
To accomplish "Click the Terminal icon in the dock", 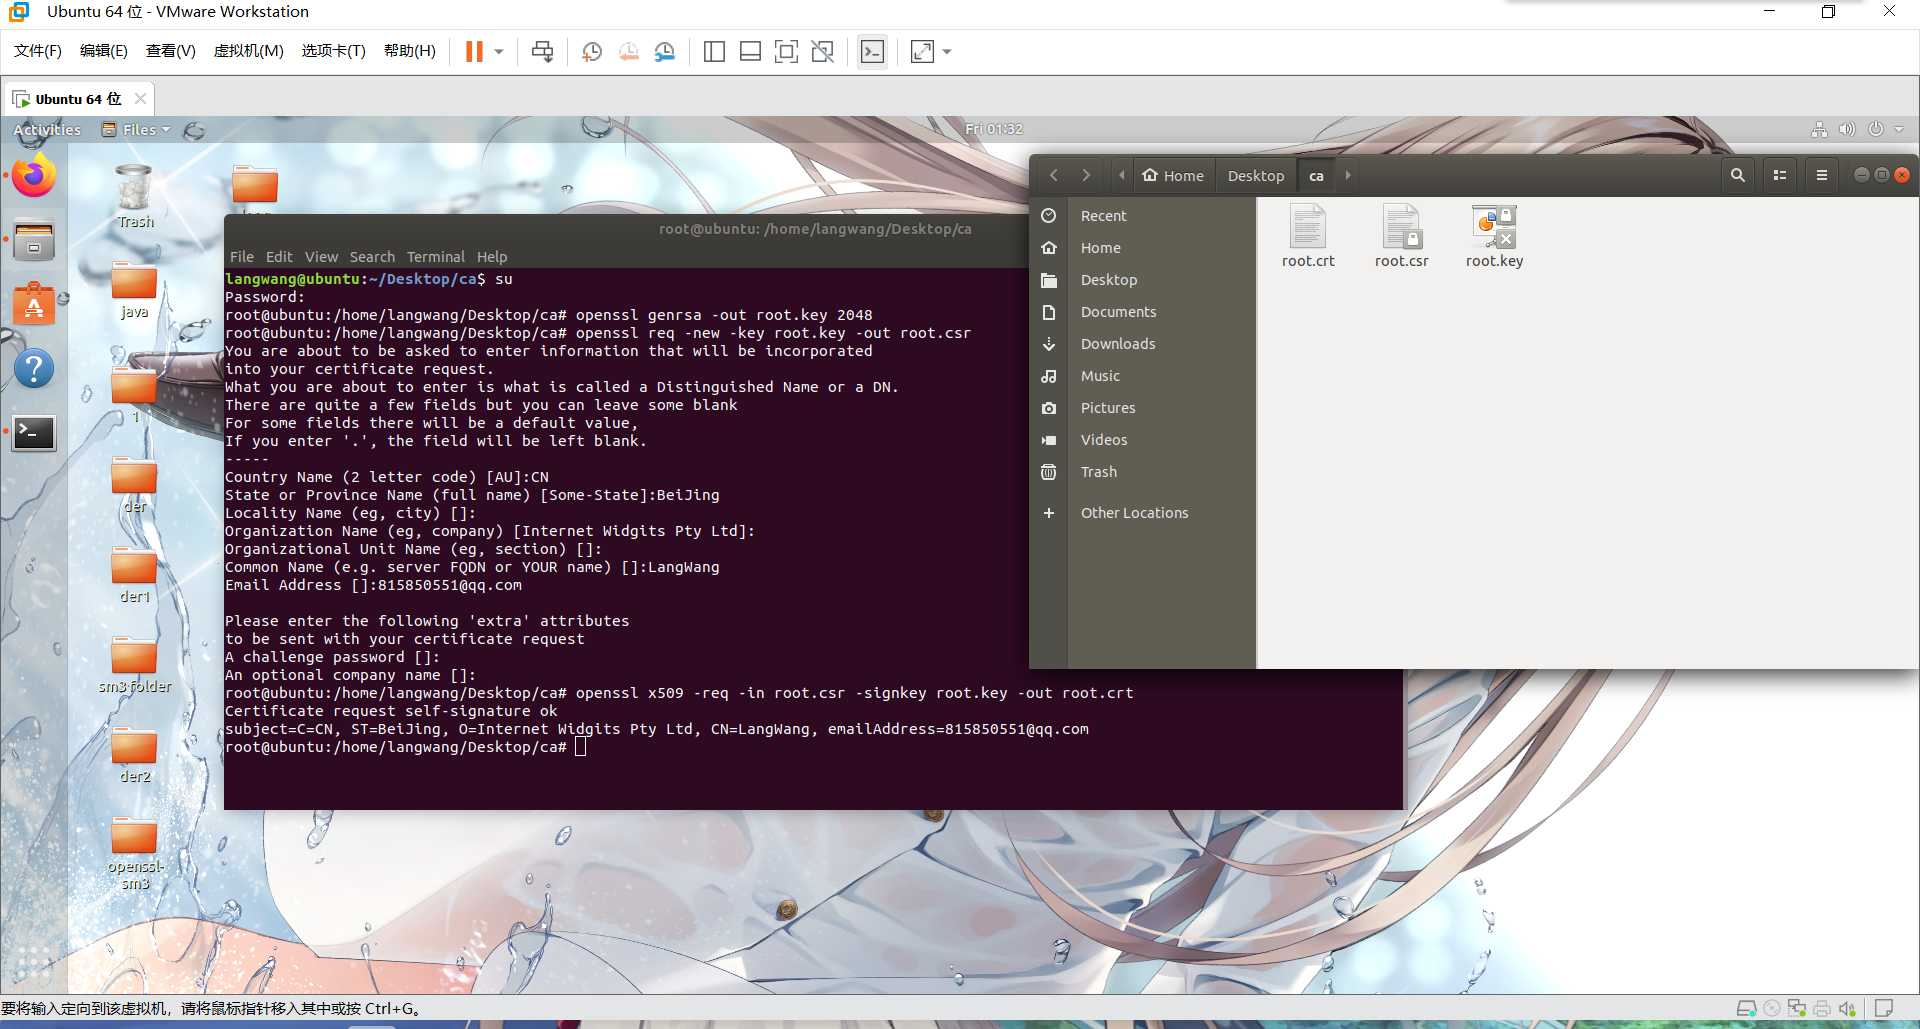I will 34,433.
